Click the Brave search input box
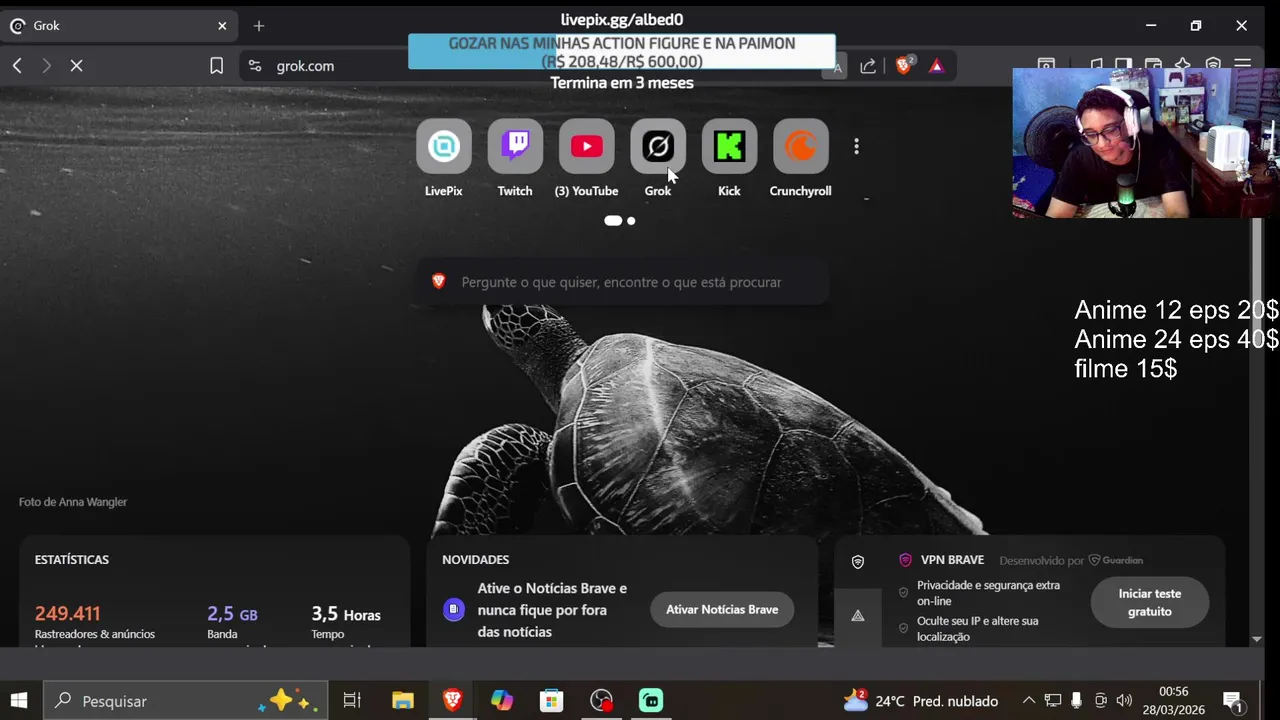 tap(622, 282)
